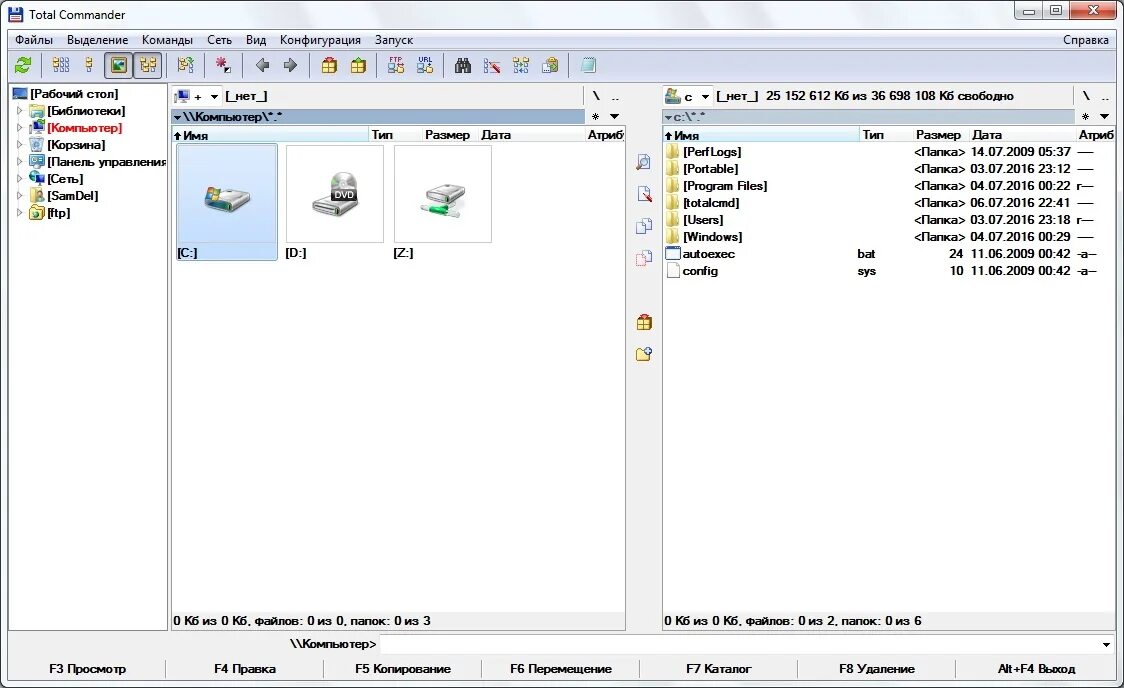The height and width of the screenshot is (688, 1124).
Task: Select the D: DVD drive thumbnail
Action: point(335,194)
